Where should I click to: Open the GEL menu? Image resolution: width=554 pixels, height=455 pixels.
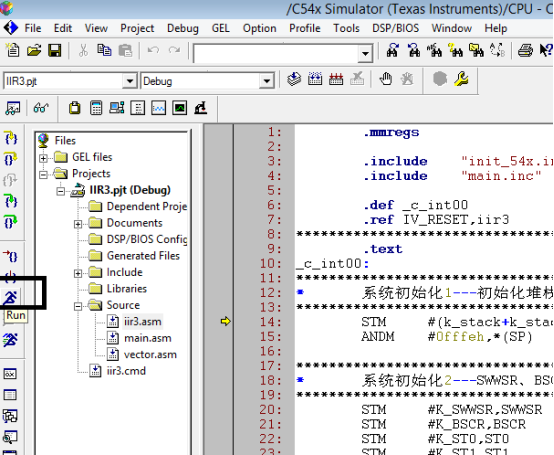[x=220, y=28]
